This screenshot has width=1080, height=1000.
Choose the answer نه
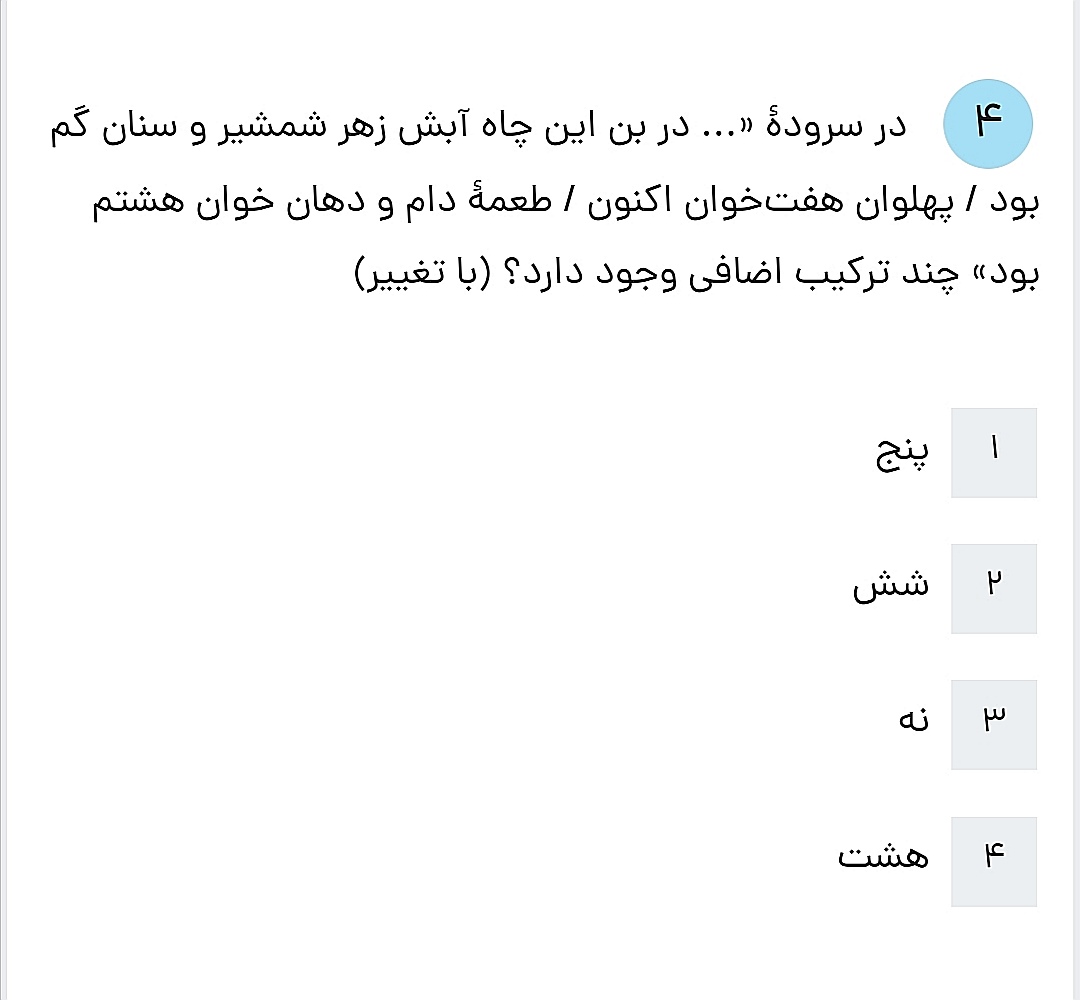click(x=911, y=722)
